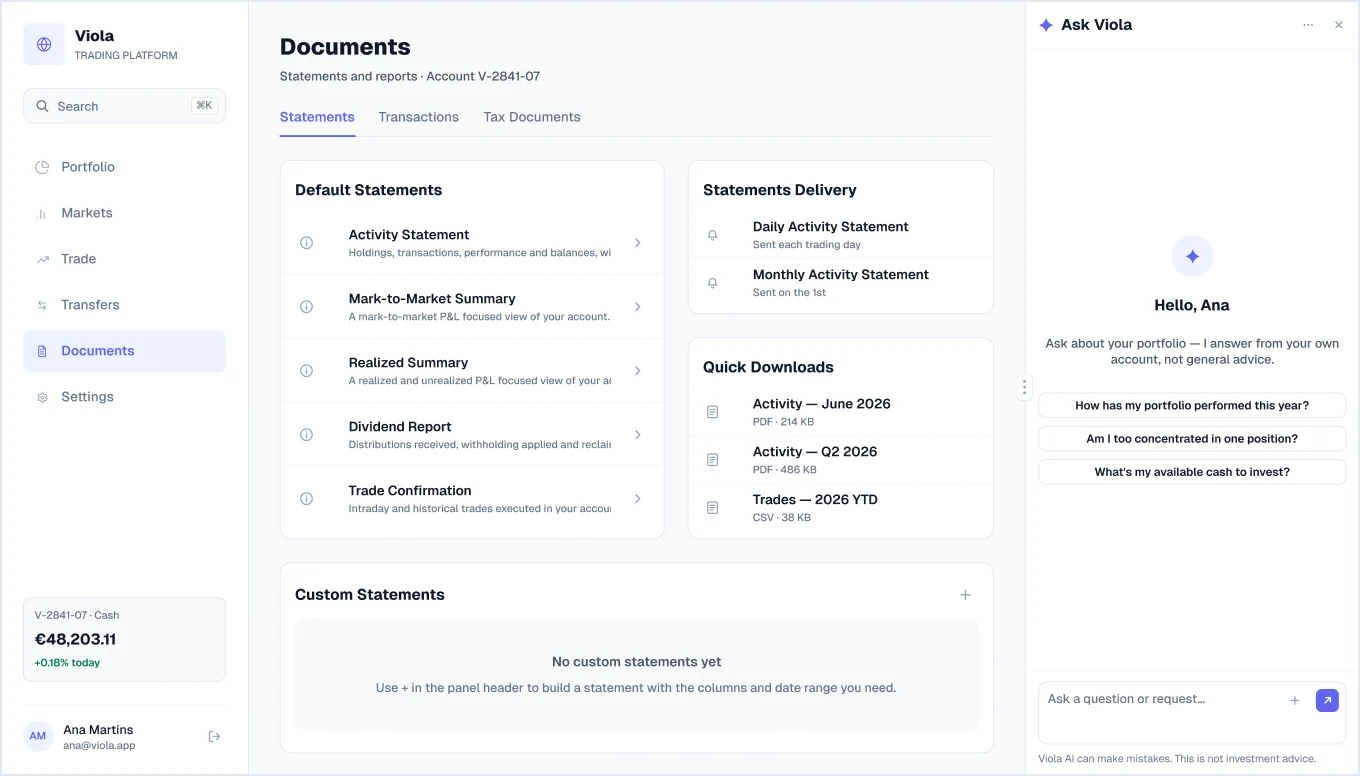Open the Ask Viola more options menu

click(x=1308, y=25)
